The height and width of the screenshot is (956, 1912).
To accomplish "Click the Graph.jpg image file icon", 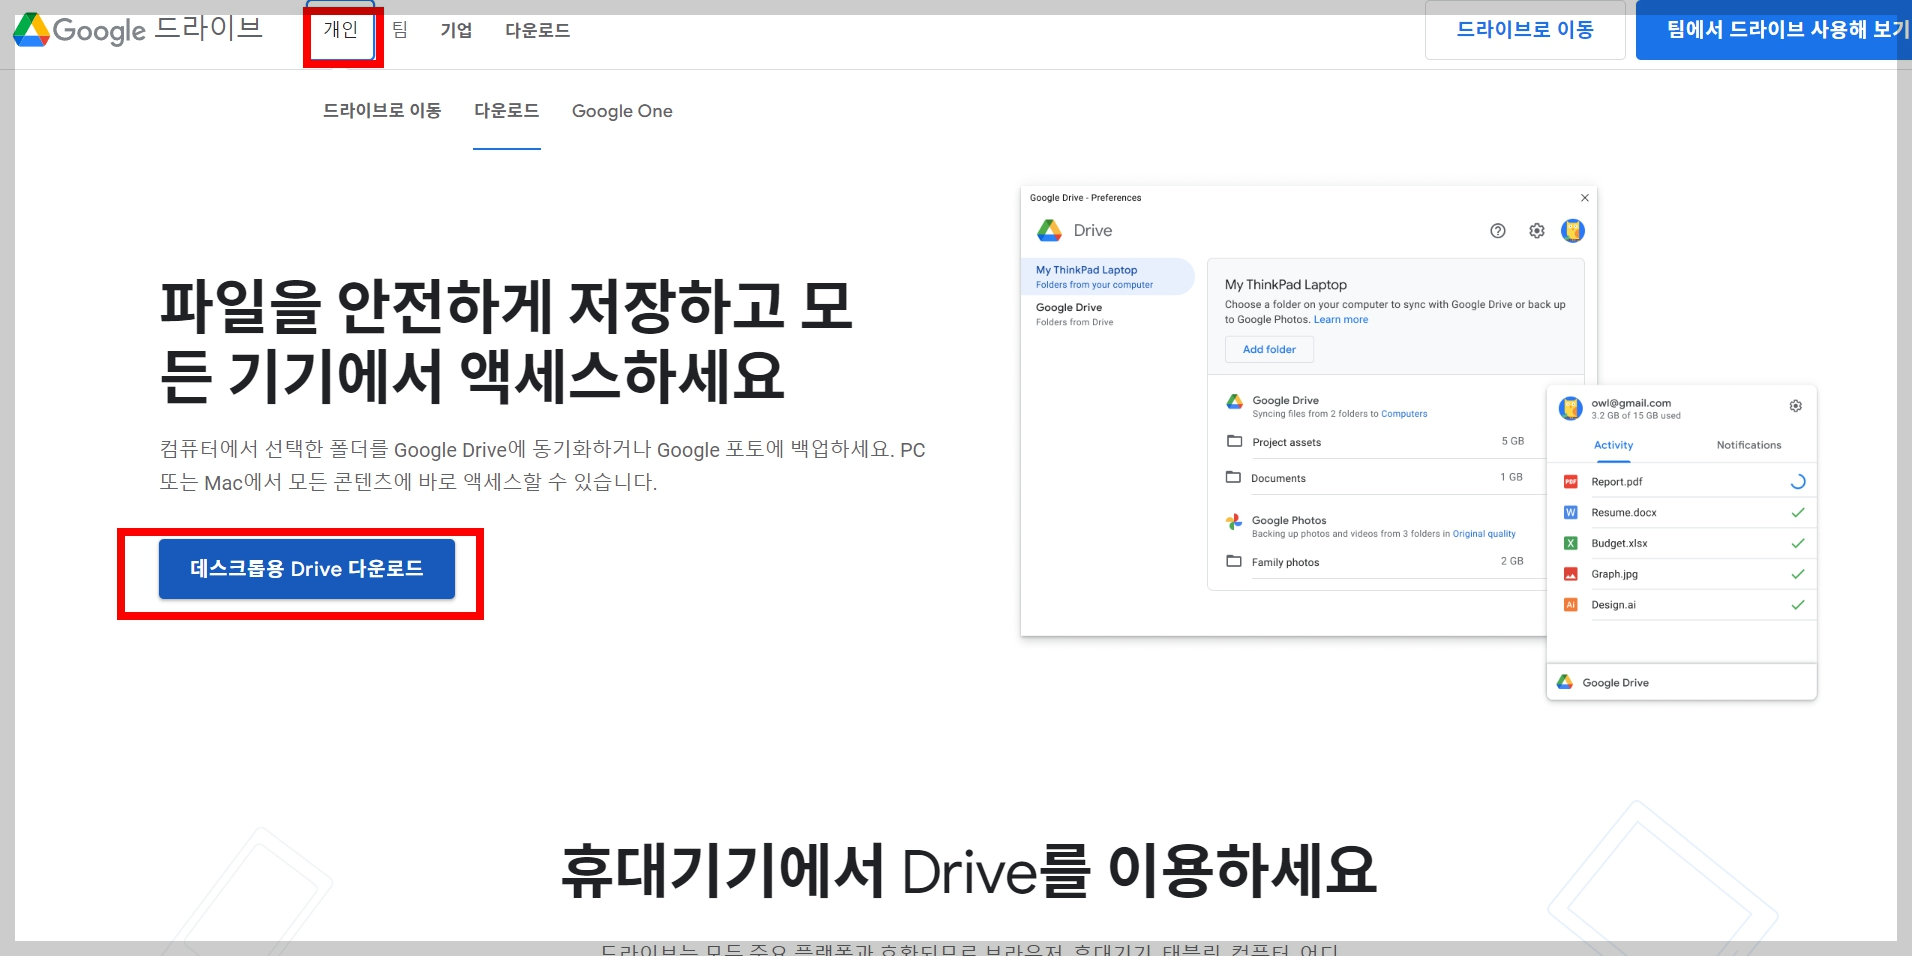I will (x=1570, y=574).
